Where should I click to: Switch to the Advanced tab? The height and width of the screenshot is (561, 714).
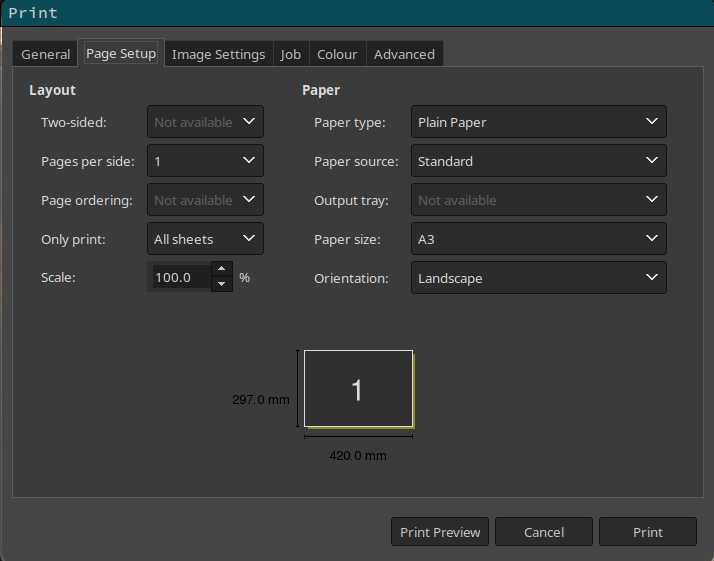[x=404, y=54]
